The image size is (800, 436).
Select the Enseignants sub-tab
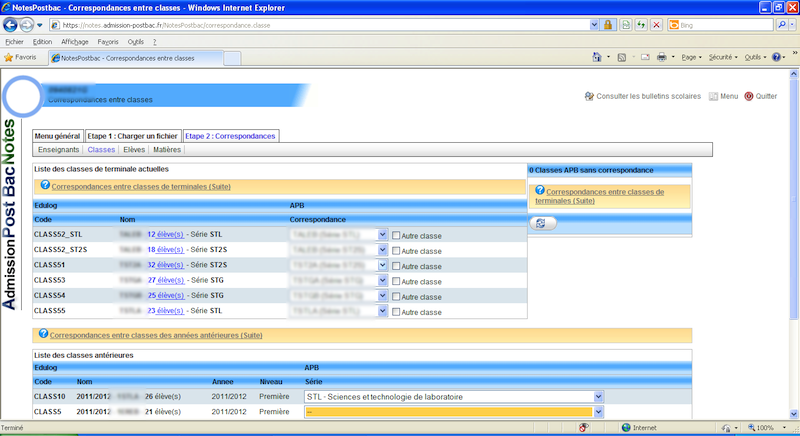click(x=58, y=150)
